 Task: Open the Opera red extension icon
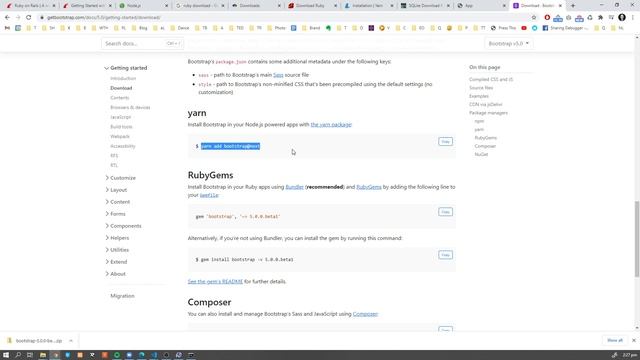click(547, 18)
